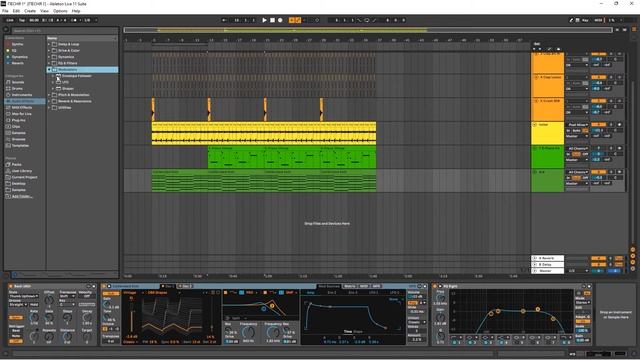Click the arrangement overview bar
The image size is (640, 360).
click(367, 30)
